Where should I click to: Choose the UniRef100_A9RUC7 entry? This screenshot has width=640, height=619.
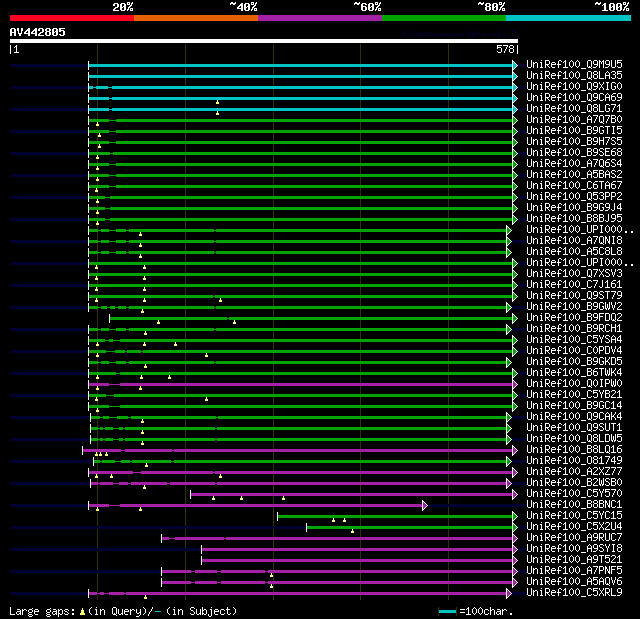click(x=574, y=538)
